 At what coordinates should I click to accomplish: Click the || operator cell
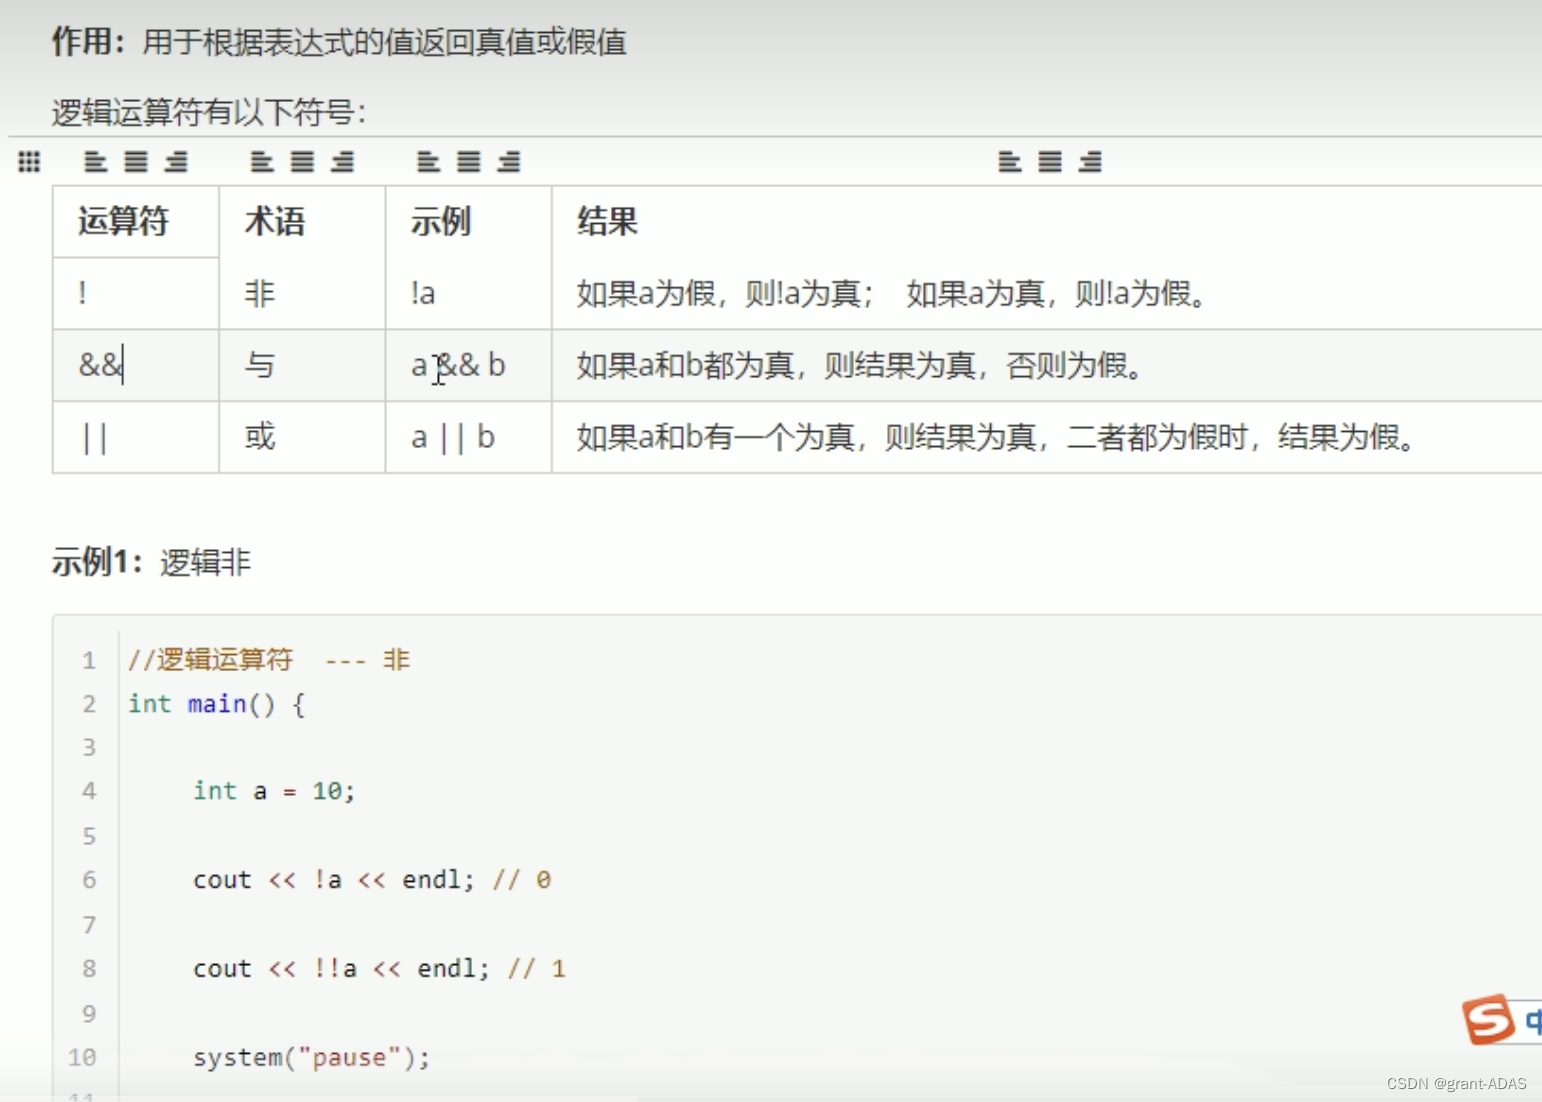[136, 437]
